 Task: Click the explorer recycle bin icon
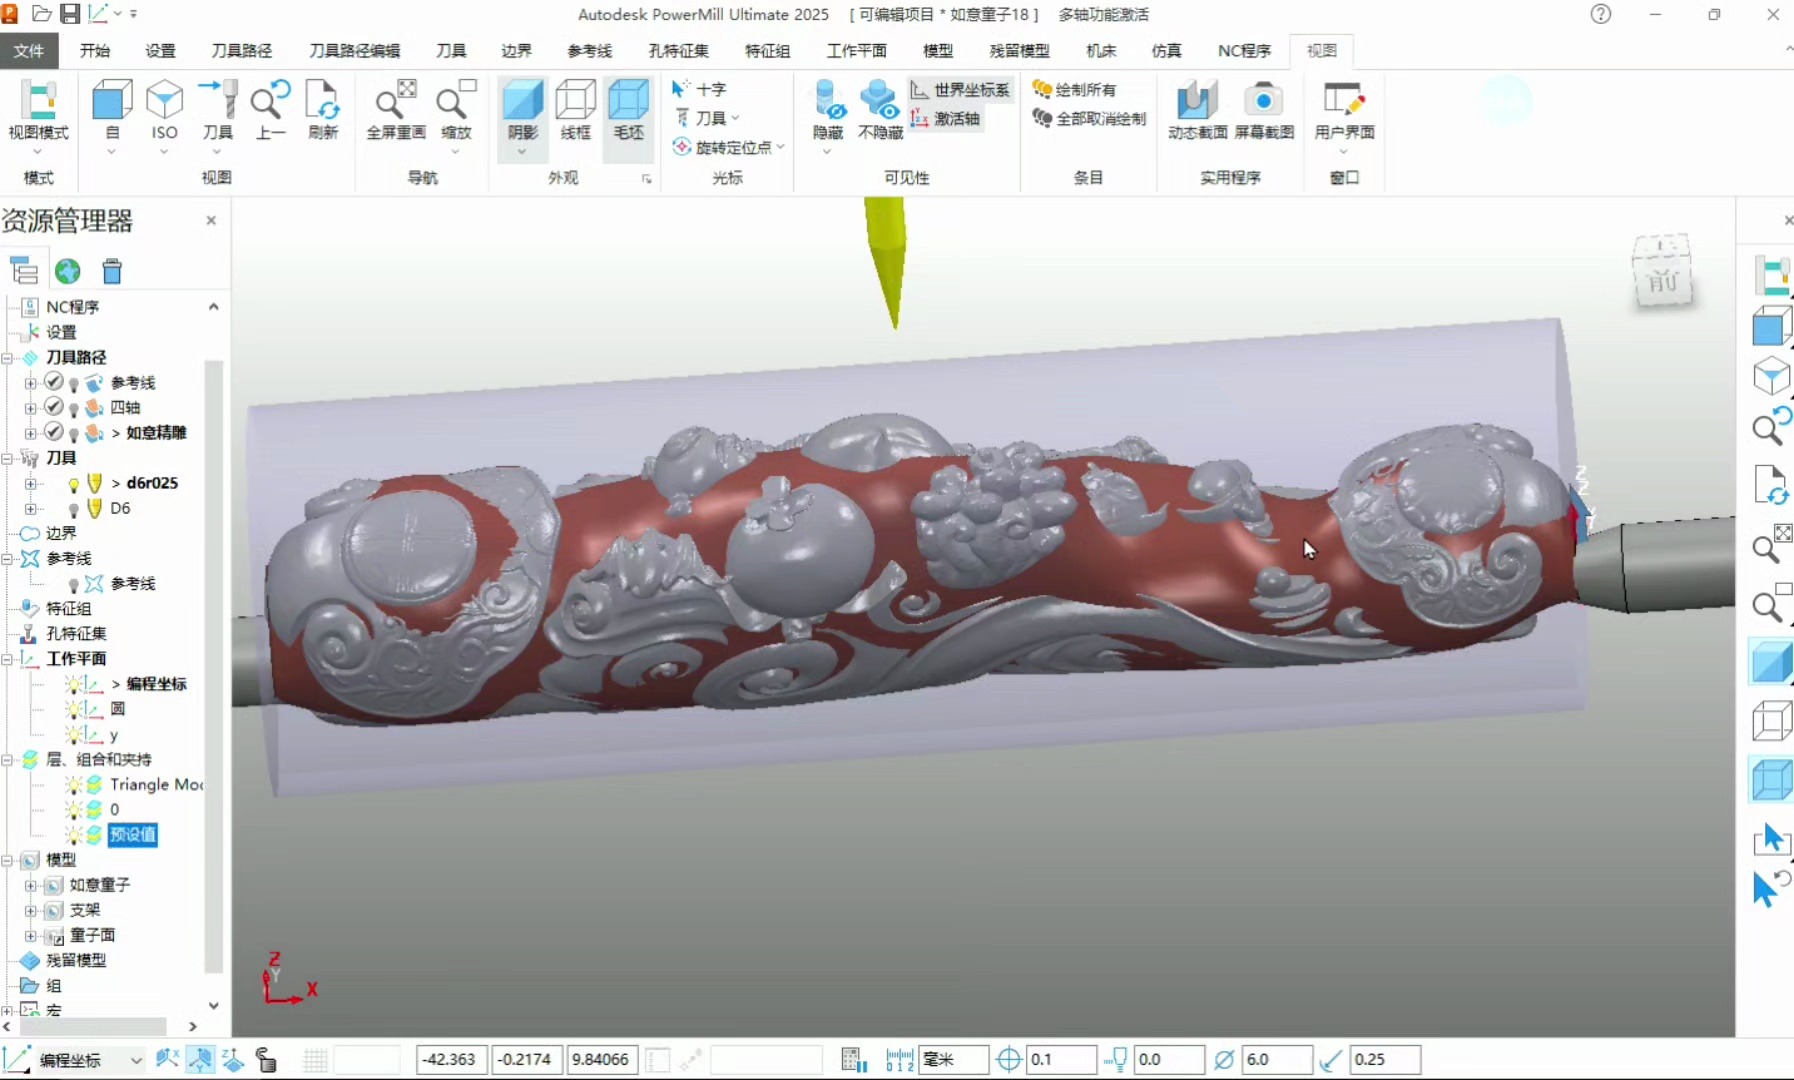coord(112,271)
